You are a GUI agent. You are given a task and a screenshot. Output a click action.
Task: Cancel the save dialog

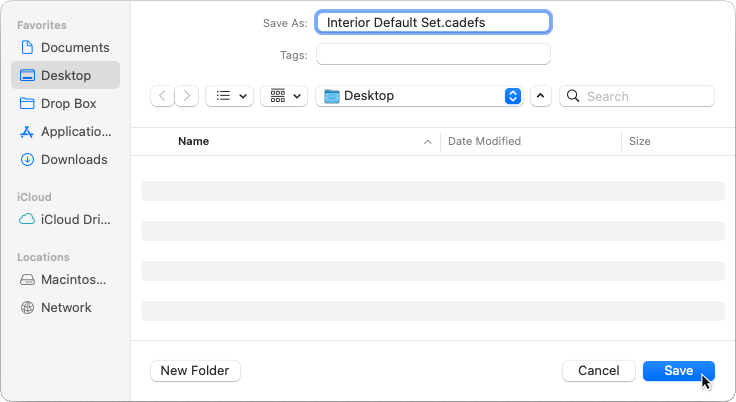click(599, 371)
